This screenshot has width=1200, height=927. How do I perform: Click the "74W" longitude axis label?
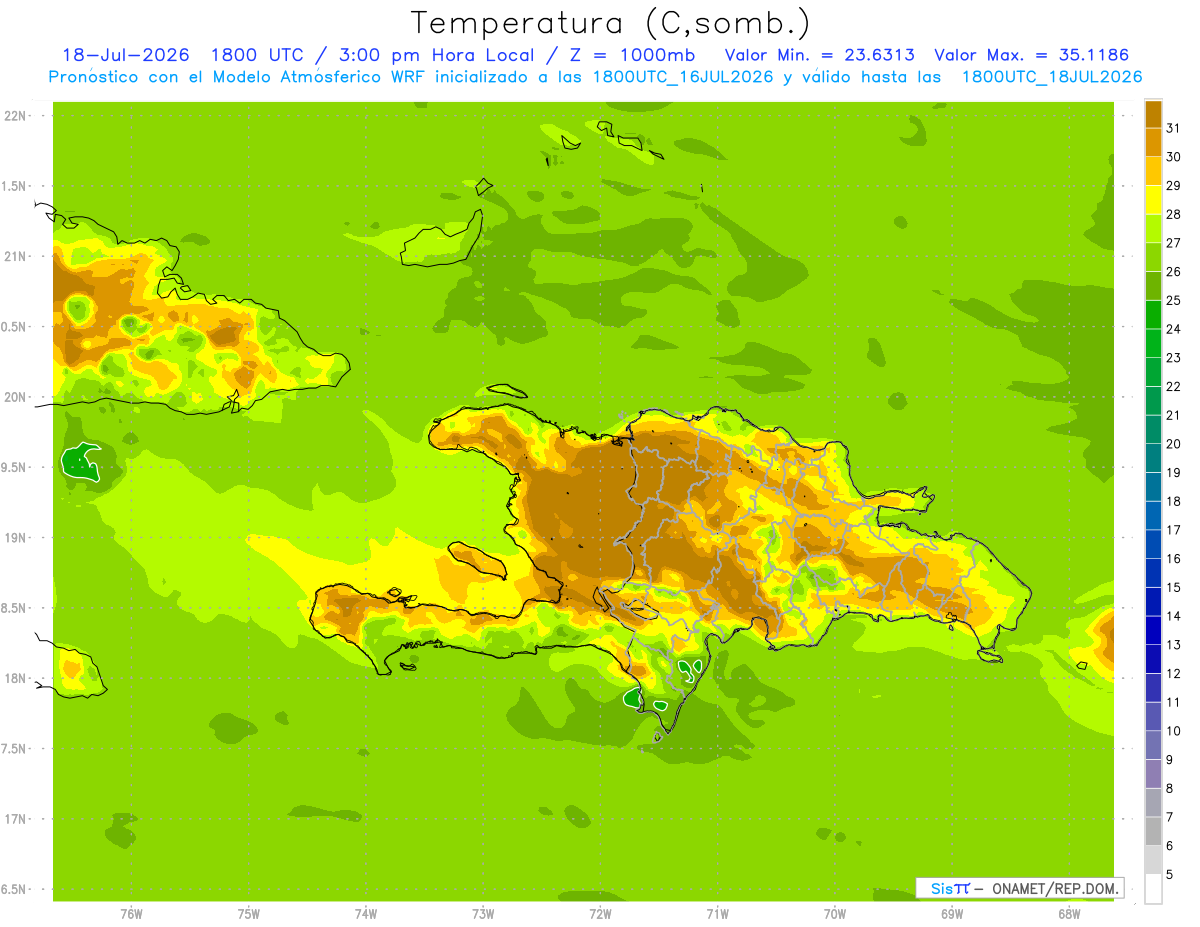coord(365,913)
